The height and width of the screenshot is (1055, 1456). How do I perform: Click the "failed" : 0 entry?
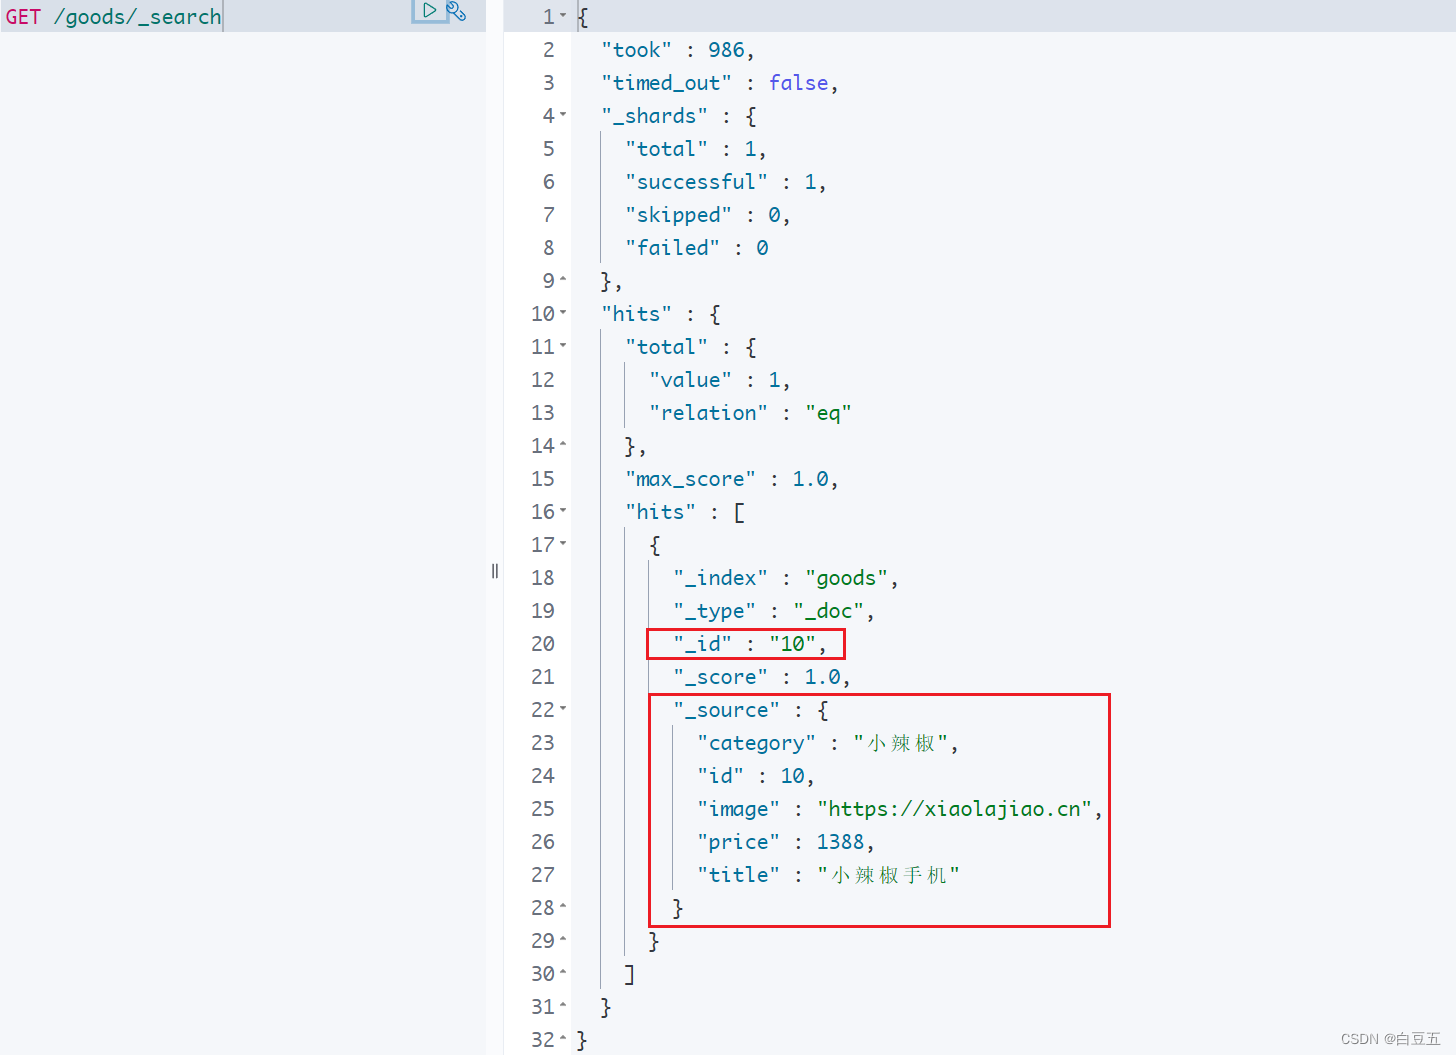click(697, 248)
